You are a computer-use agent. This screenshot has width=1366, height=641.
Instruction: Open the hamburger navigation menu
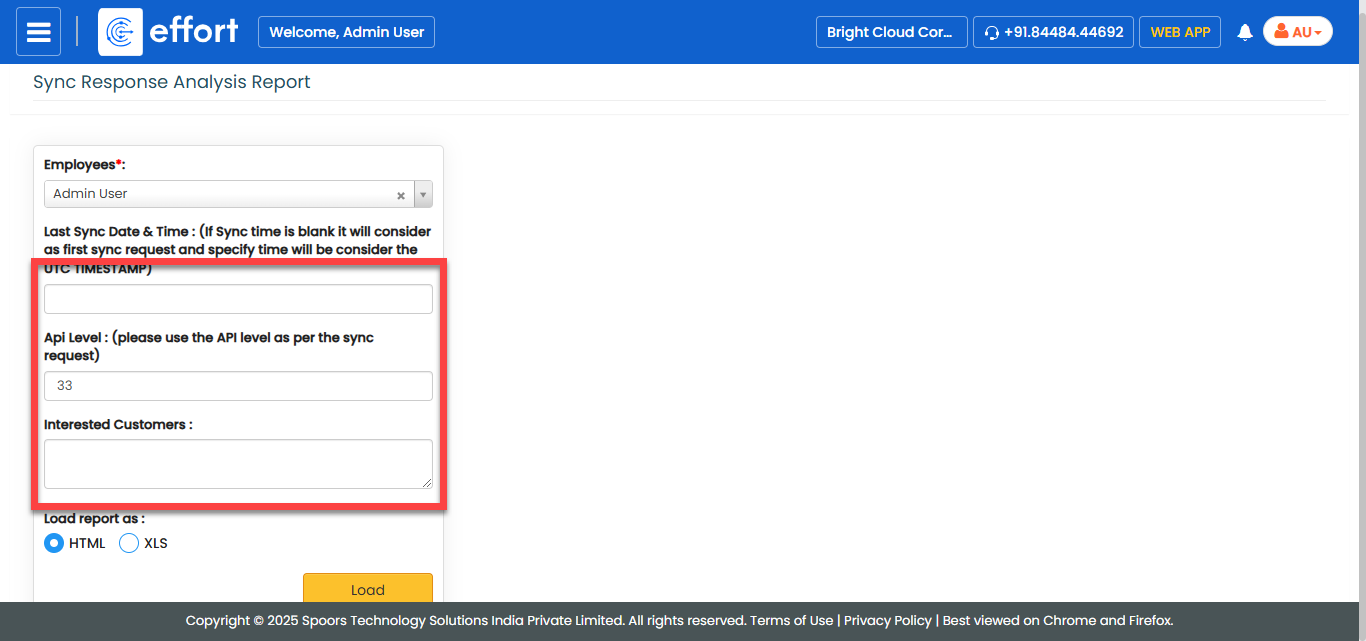coord(38,32)
